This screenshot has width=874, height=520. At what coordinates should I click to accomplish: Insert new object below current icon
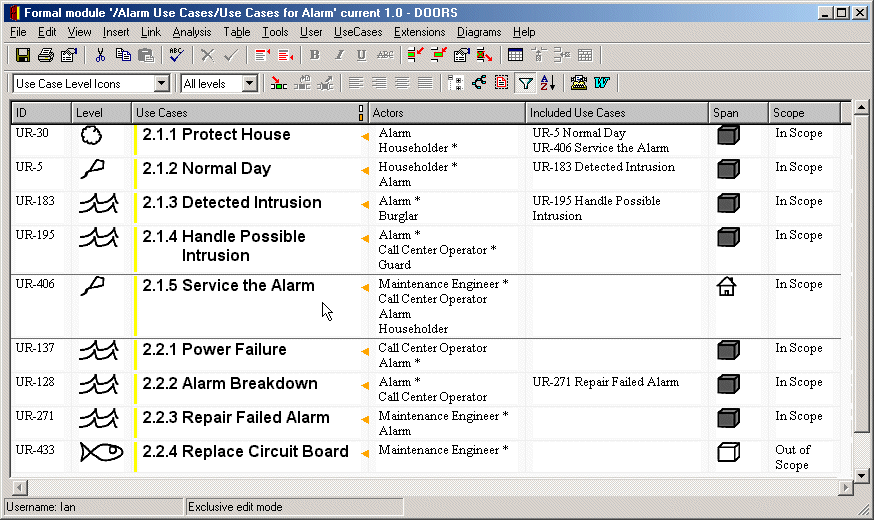coord(285,55)
